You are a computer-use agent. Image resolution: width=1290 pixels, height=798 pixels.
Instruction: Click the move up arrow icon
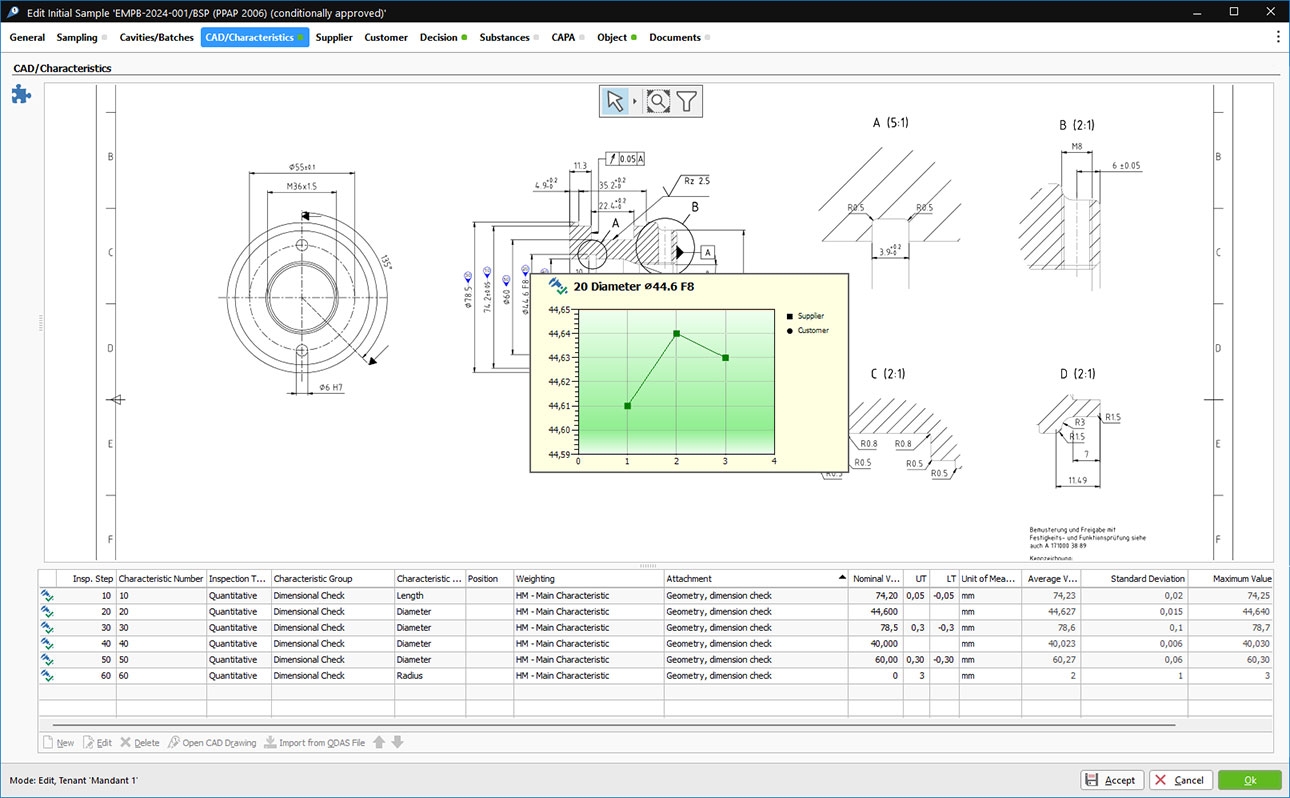[379, 743]
